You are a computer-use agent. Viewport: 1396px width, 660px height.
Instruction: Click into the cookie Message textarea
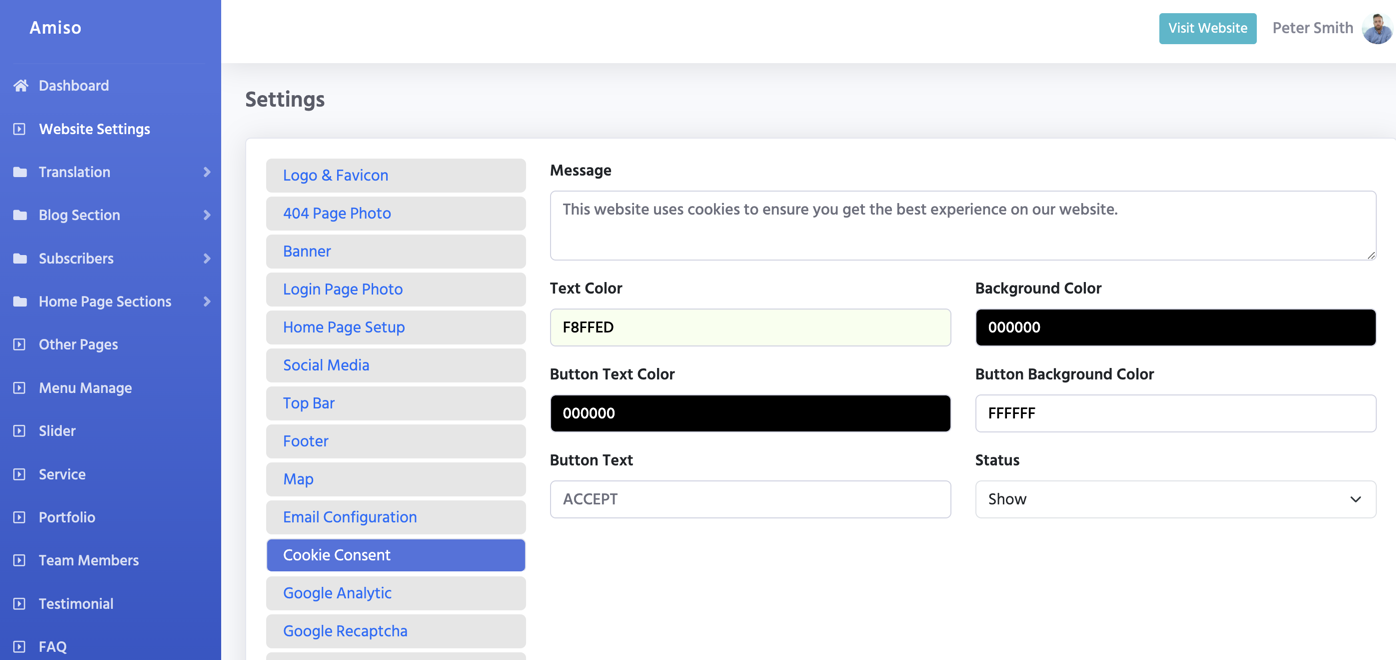[962, 226]
